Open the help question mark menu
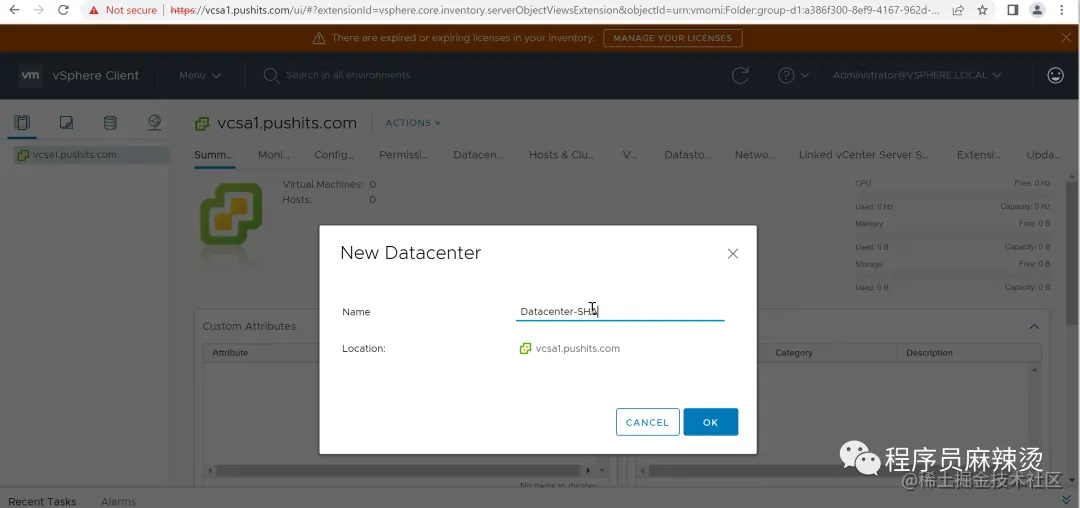Image resolution: width=1080 pixels, height=508 pixels. [793, 75]
